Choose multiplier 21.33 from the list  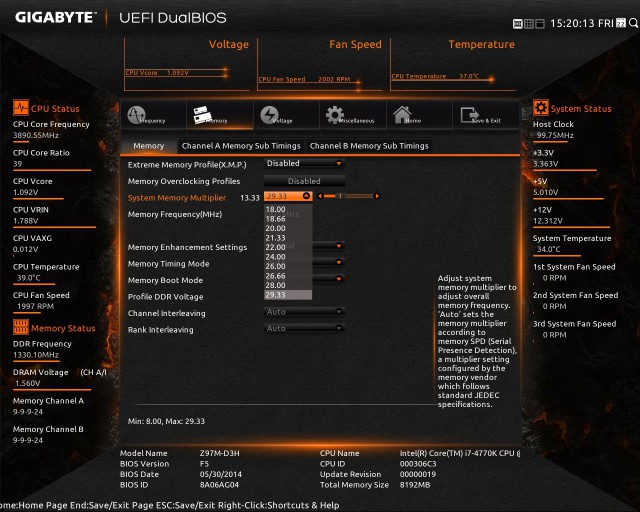pos(288,238)
